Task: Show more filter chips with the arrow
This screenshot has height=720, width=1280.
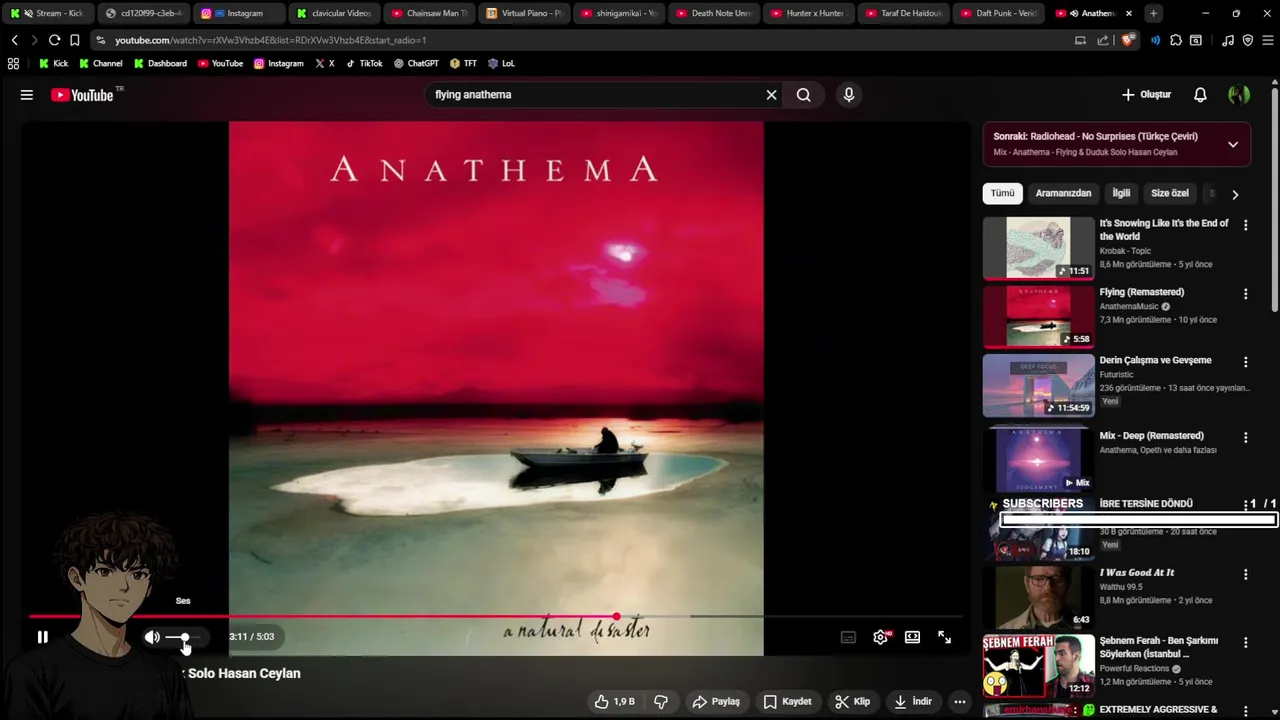Action: (x=1235, y=194)
